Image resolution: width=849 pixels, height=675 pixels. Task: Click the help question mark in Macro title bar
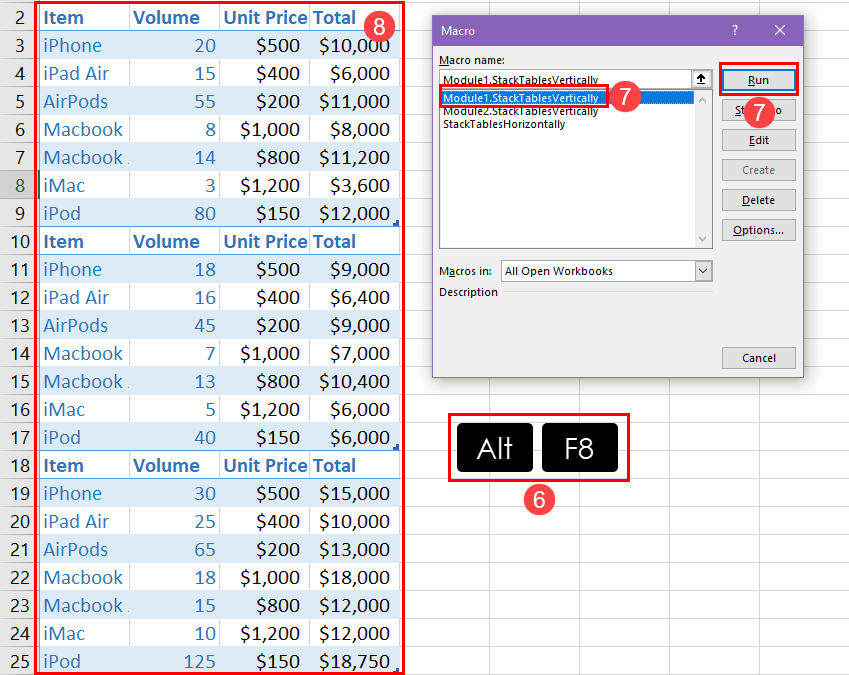tap(735, 30)
